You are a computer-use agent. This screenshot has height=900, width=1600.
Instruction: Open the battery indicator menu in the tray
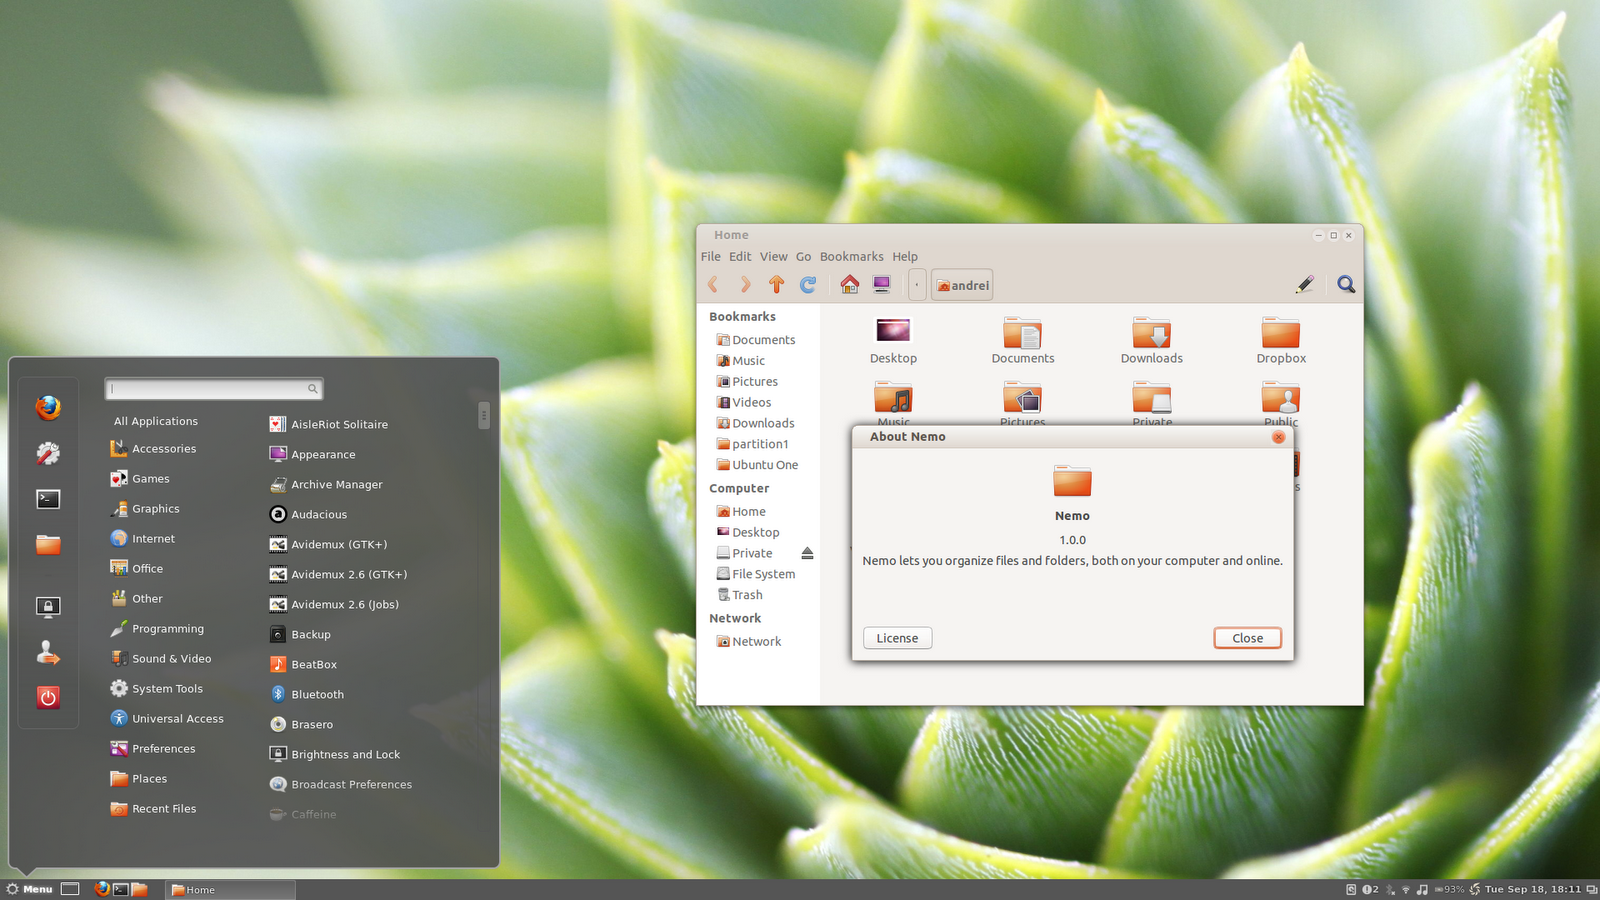pos(1449,889)
